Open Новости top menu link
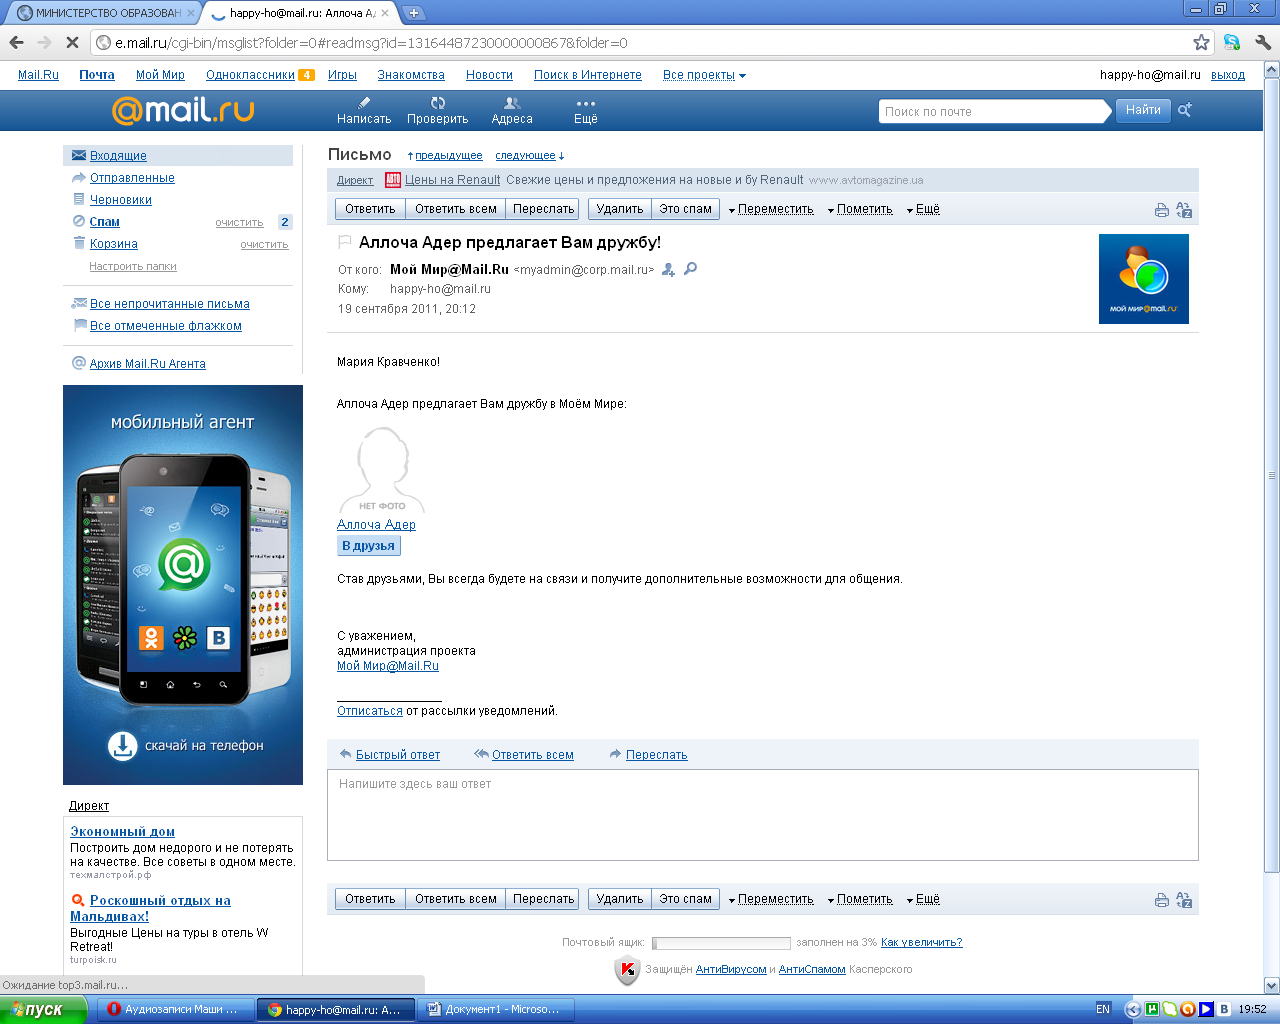The image size is (1280, 1024). [489, 75]
